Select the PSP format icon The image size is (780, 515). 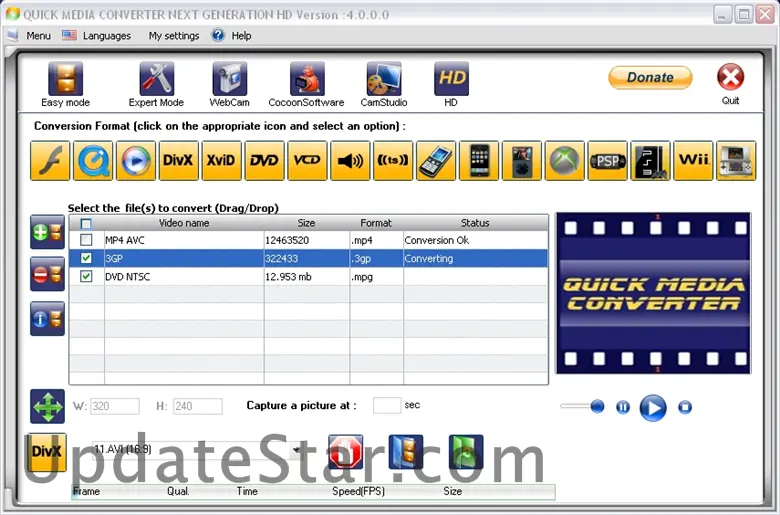tap(607, 160)
